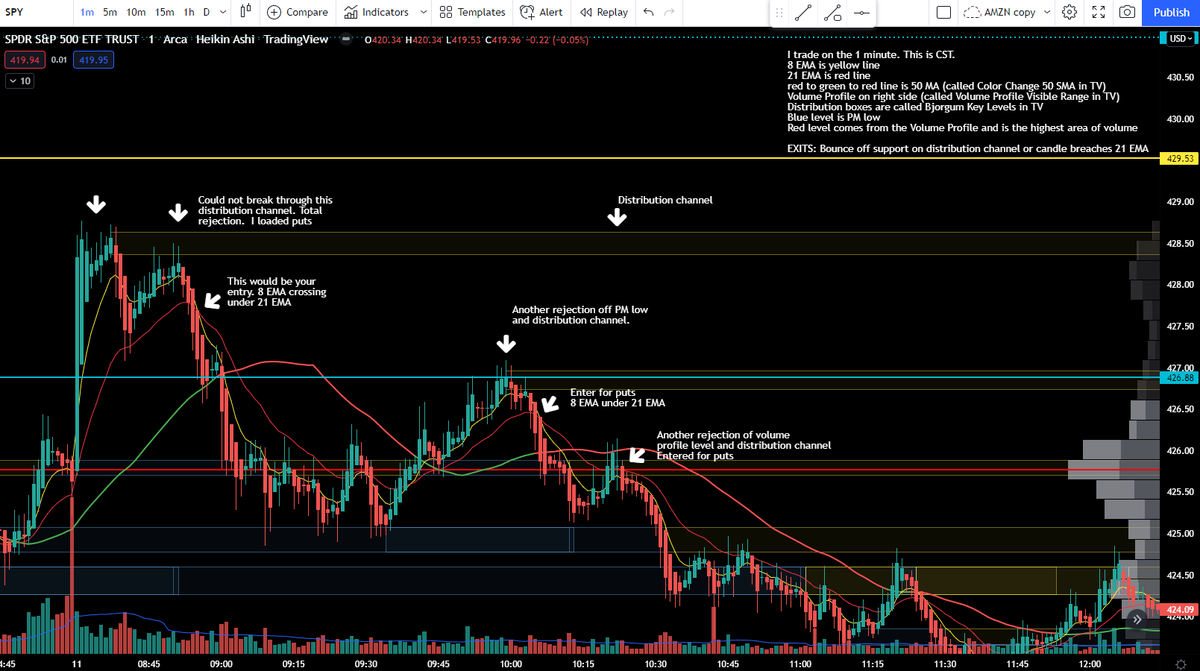The height and width of the screenshot is (671, 1200).
Task: Select the 'Distribution channel' text annotation
Action: coord(665,200)
